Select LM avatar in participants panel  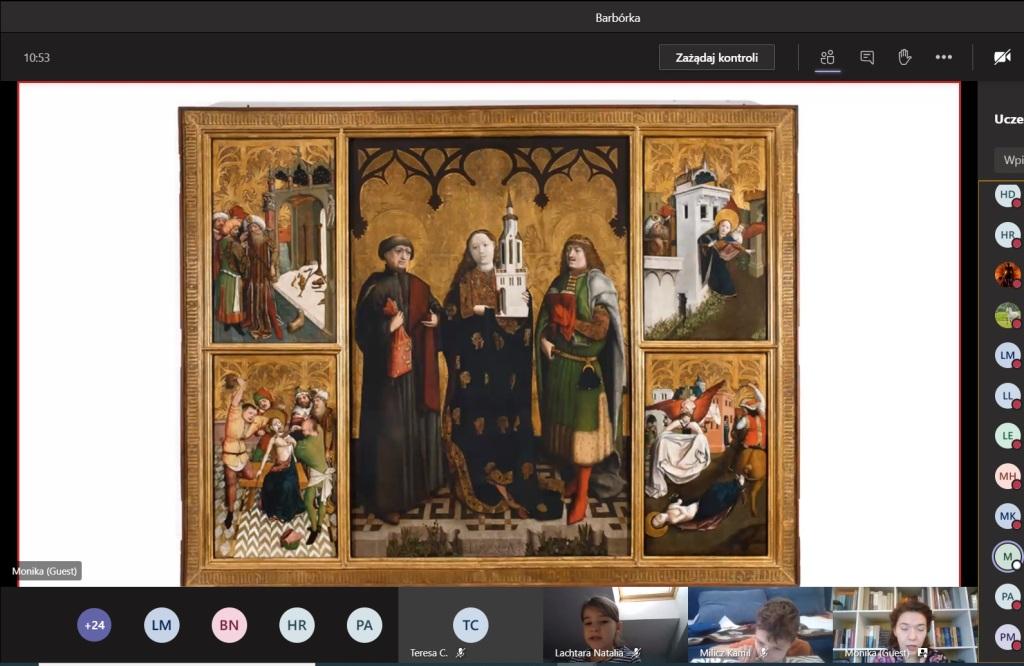pyautogui.click(x=1008, y=355)
